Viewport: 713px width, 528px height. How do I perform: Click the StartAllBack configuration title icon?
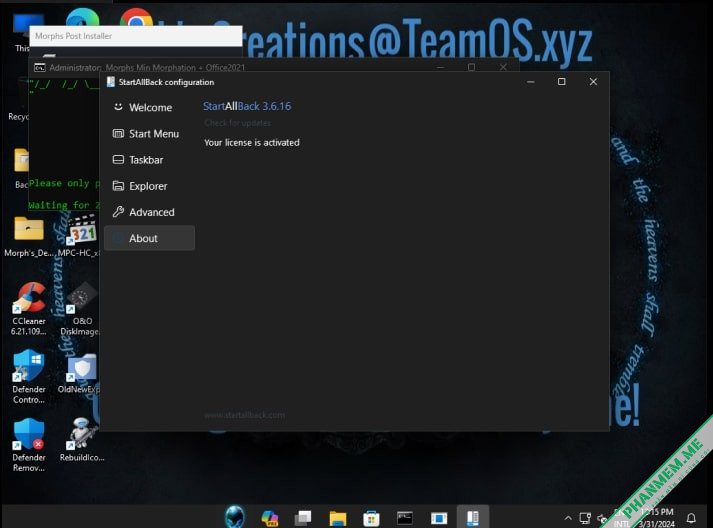[x=110, y=82]
